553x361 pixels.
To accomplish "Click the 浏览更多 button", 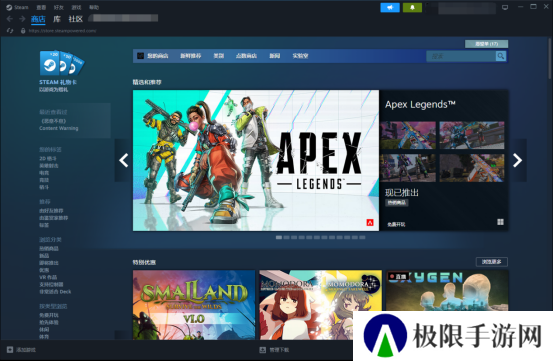I will [492, 262].
